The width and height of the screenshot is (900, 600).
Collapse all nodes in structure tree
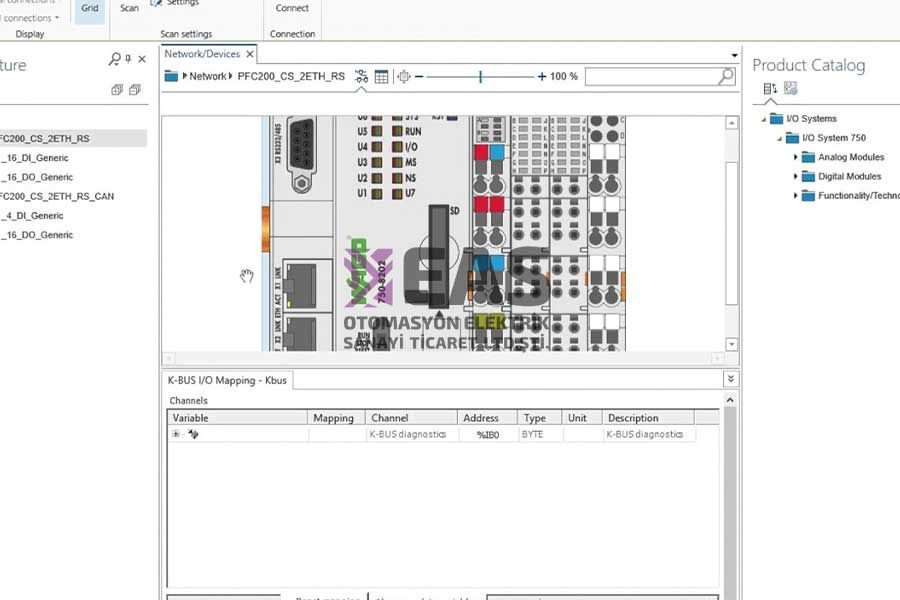pyautogui.click(x=135, y=90)
